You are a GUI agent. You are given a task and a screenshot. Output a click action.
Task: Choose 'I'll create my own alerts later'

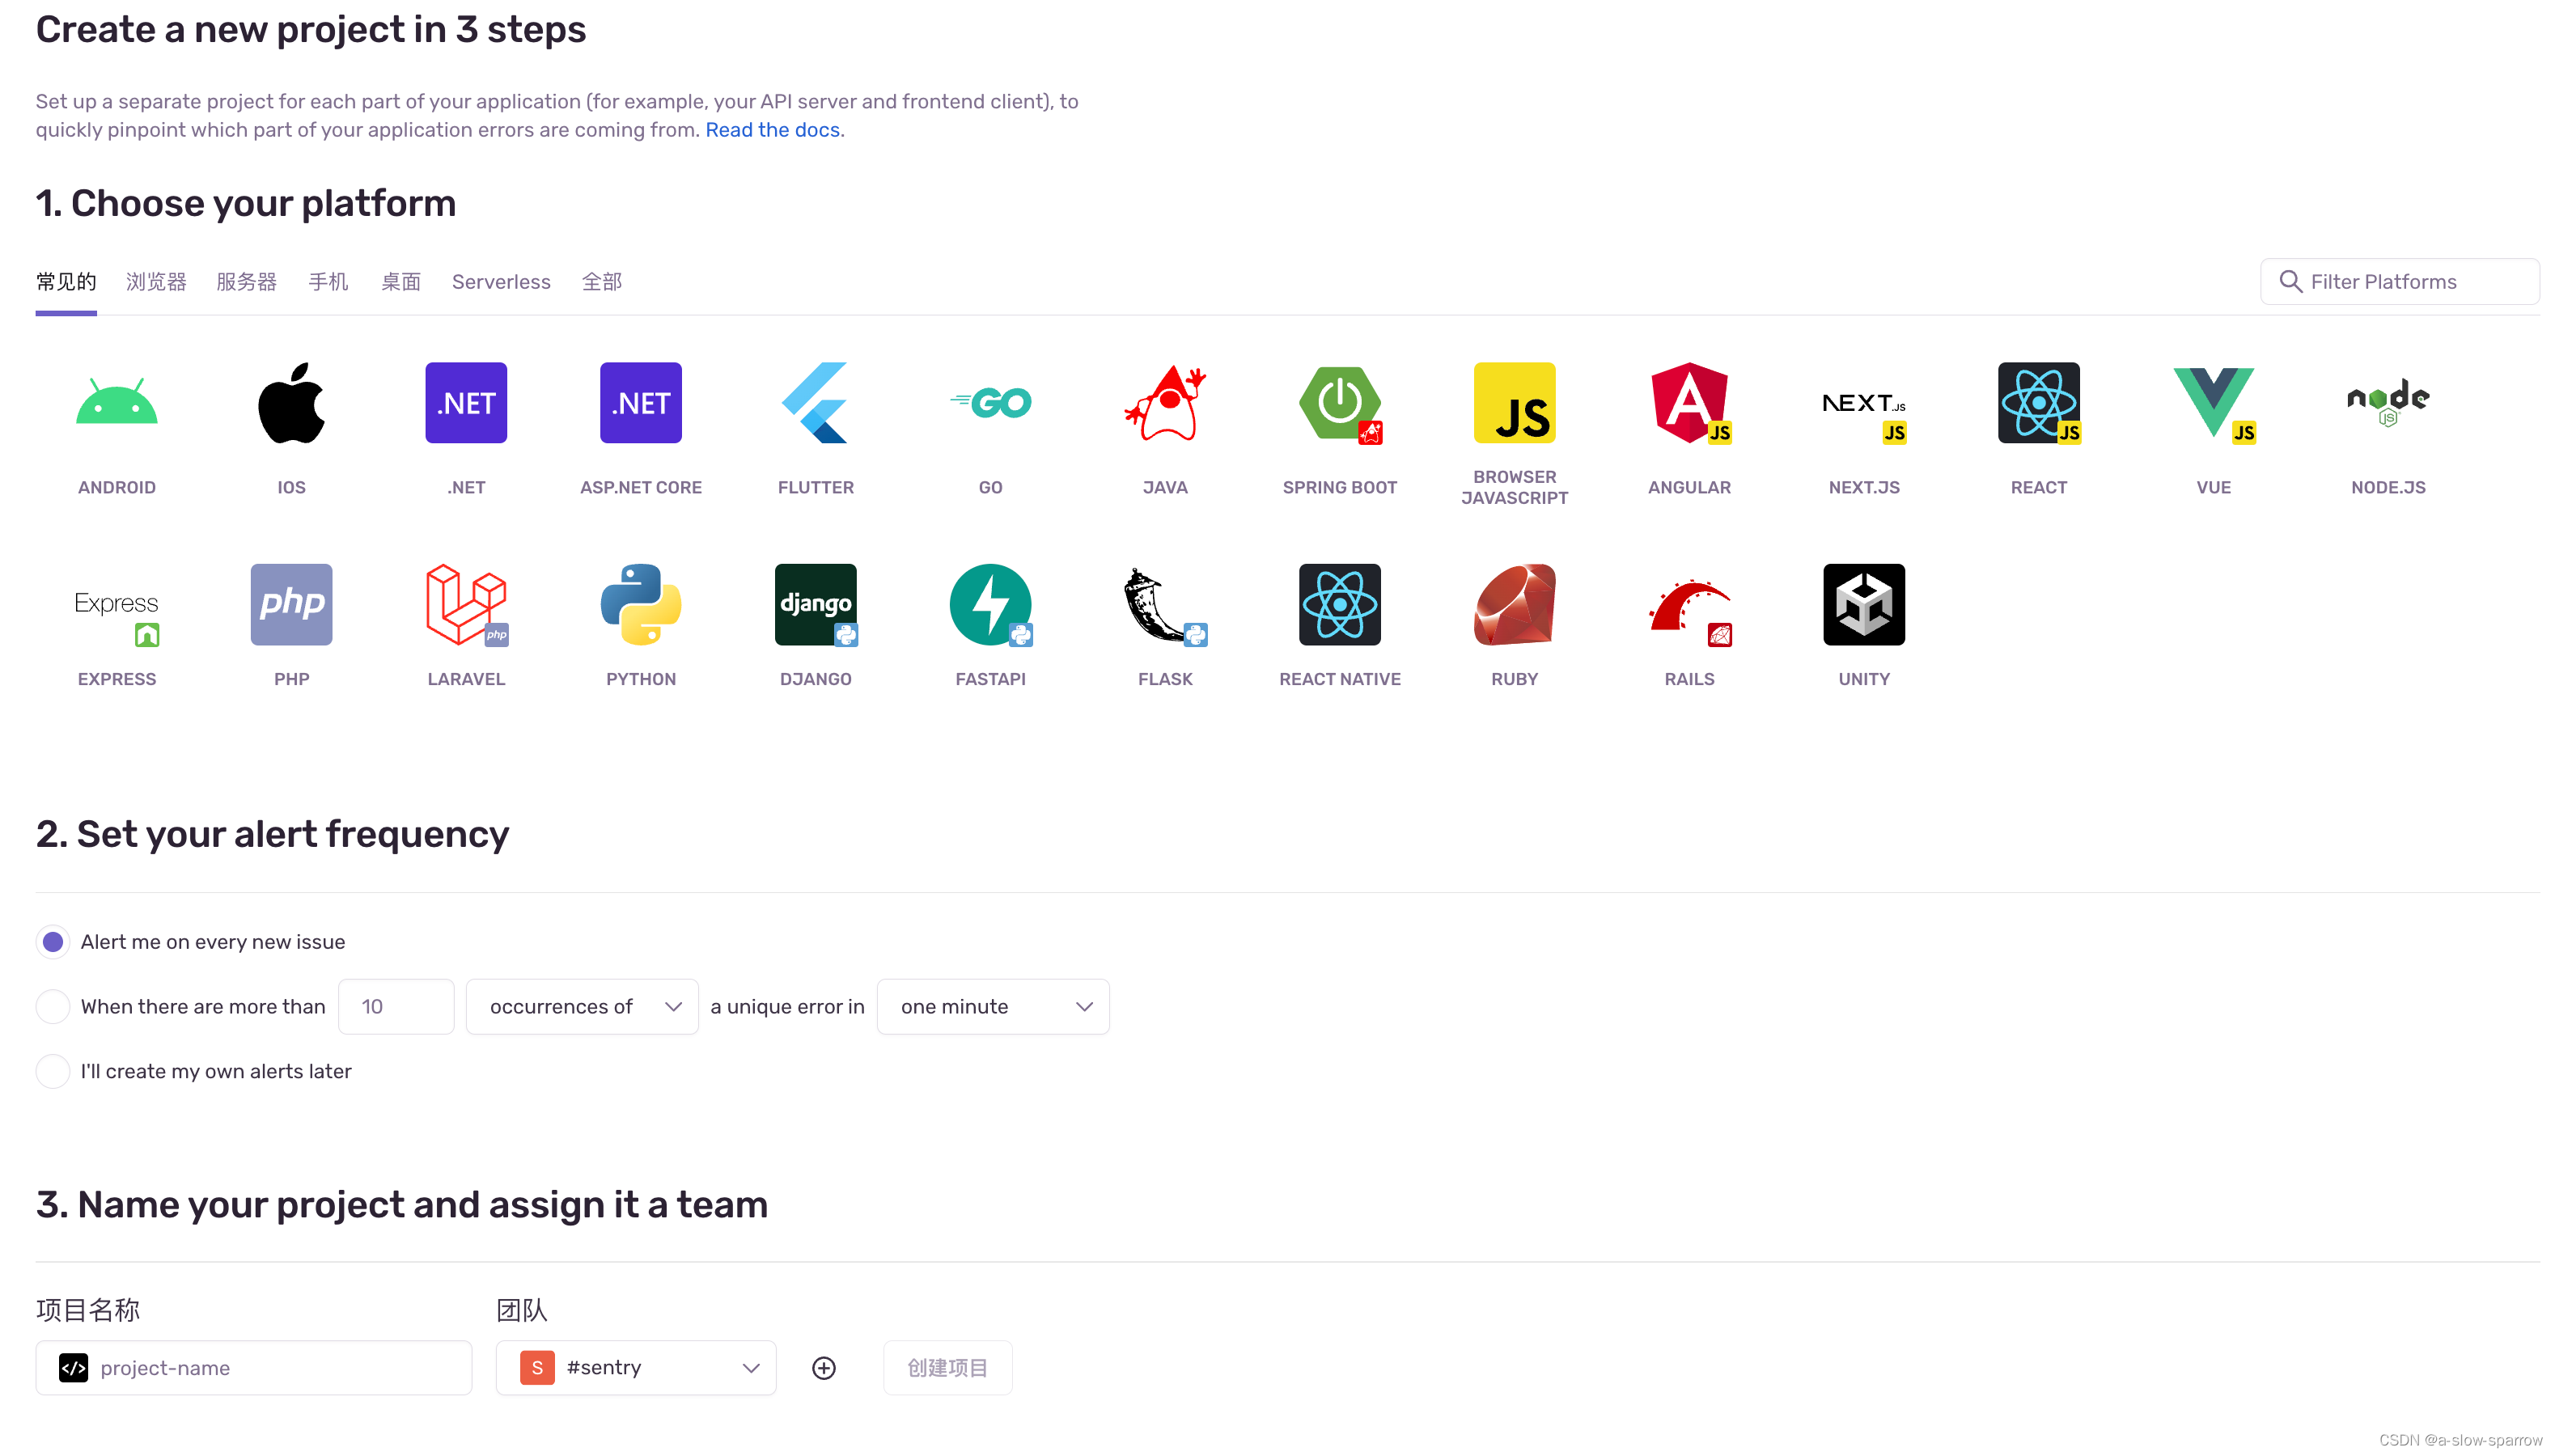(x=53, y=1072)
